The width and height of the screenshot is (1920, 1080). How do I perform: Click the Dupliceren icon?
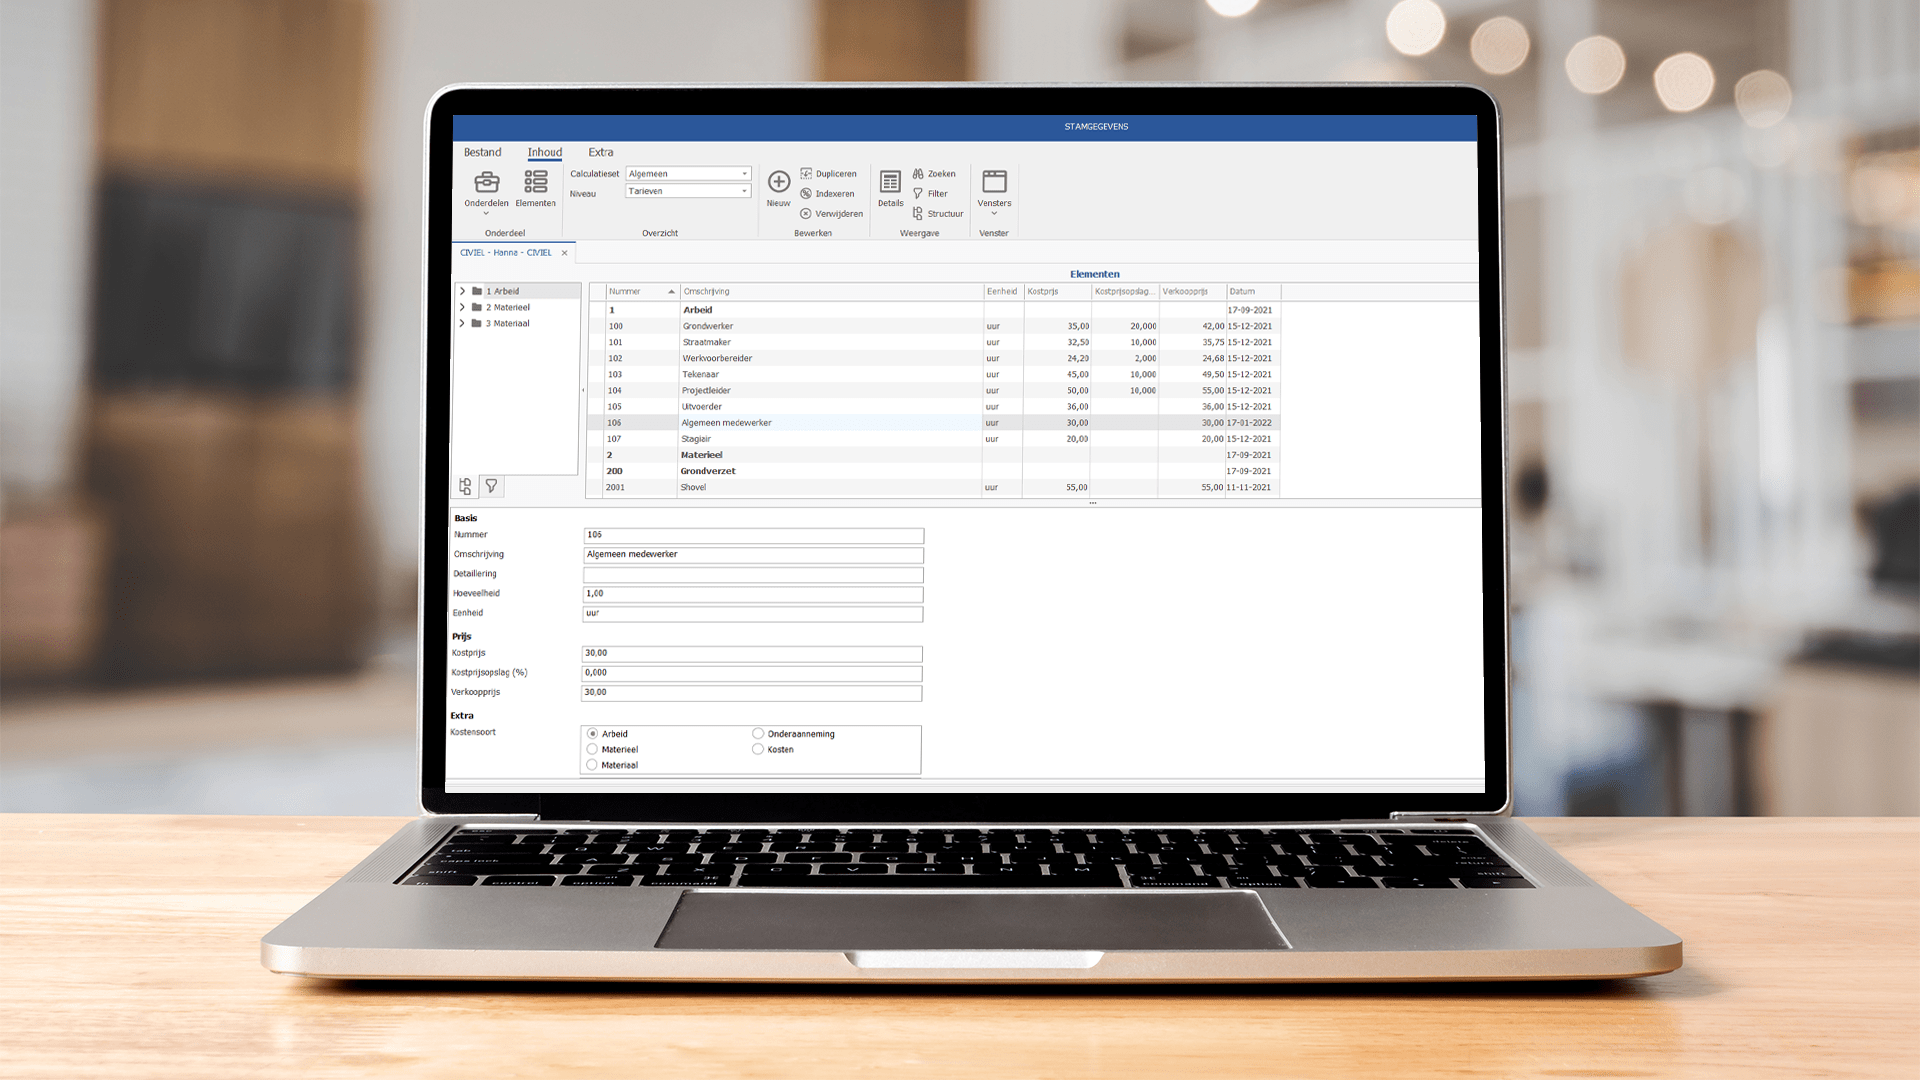806,174
